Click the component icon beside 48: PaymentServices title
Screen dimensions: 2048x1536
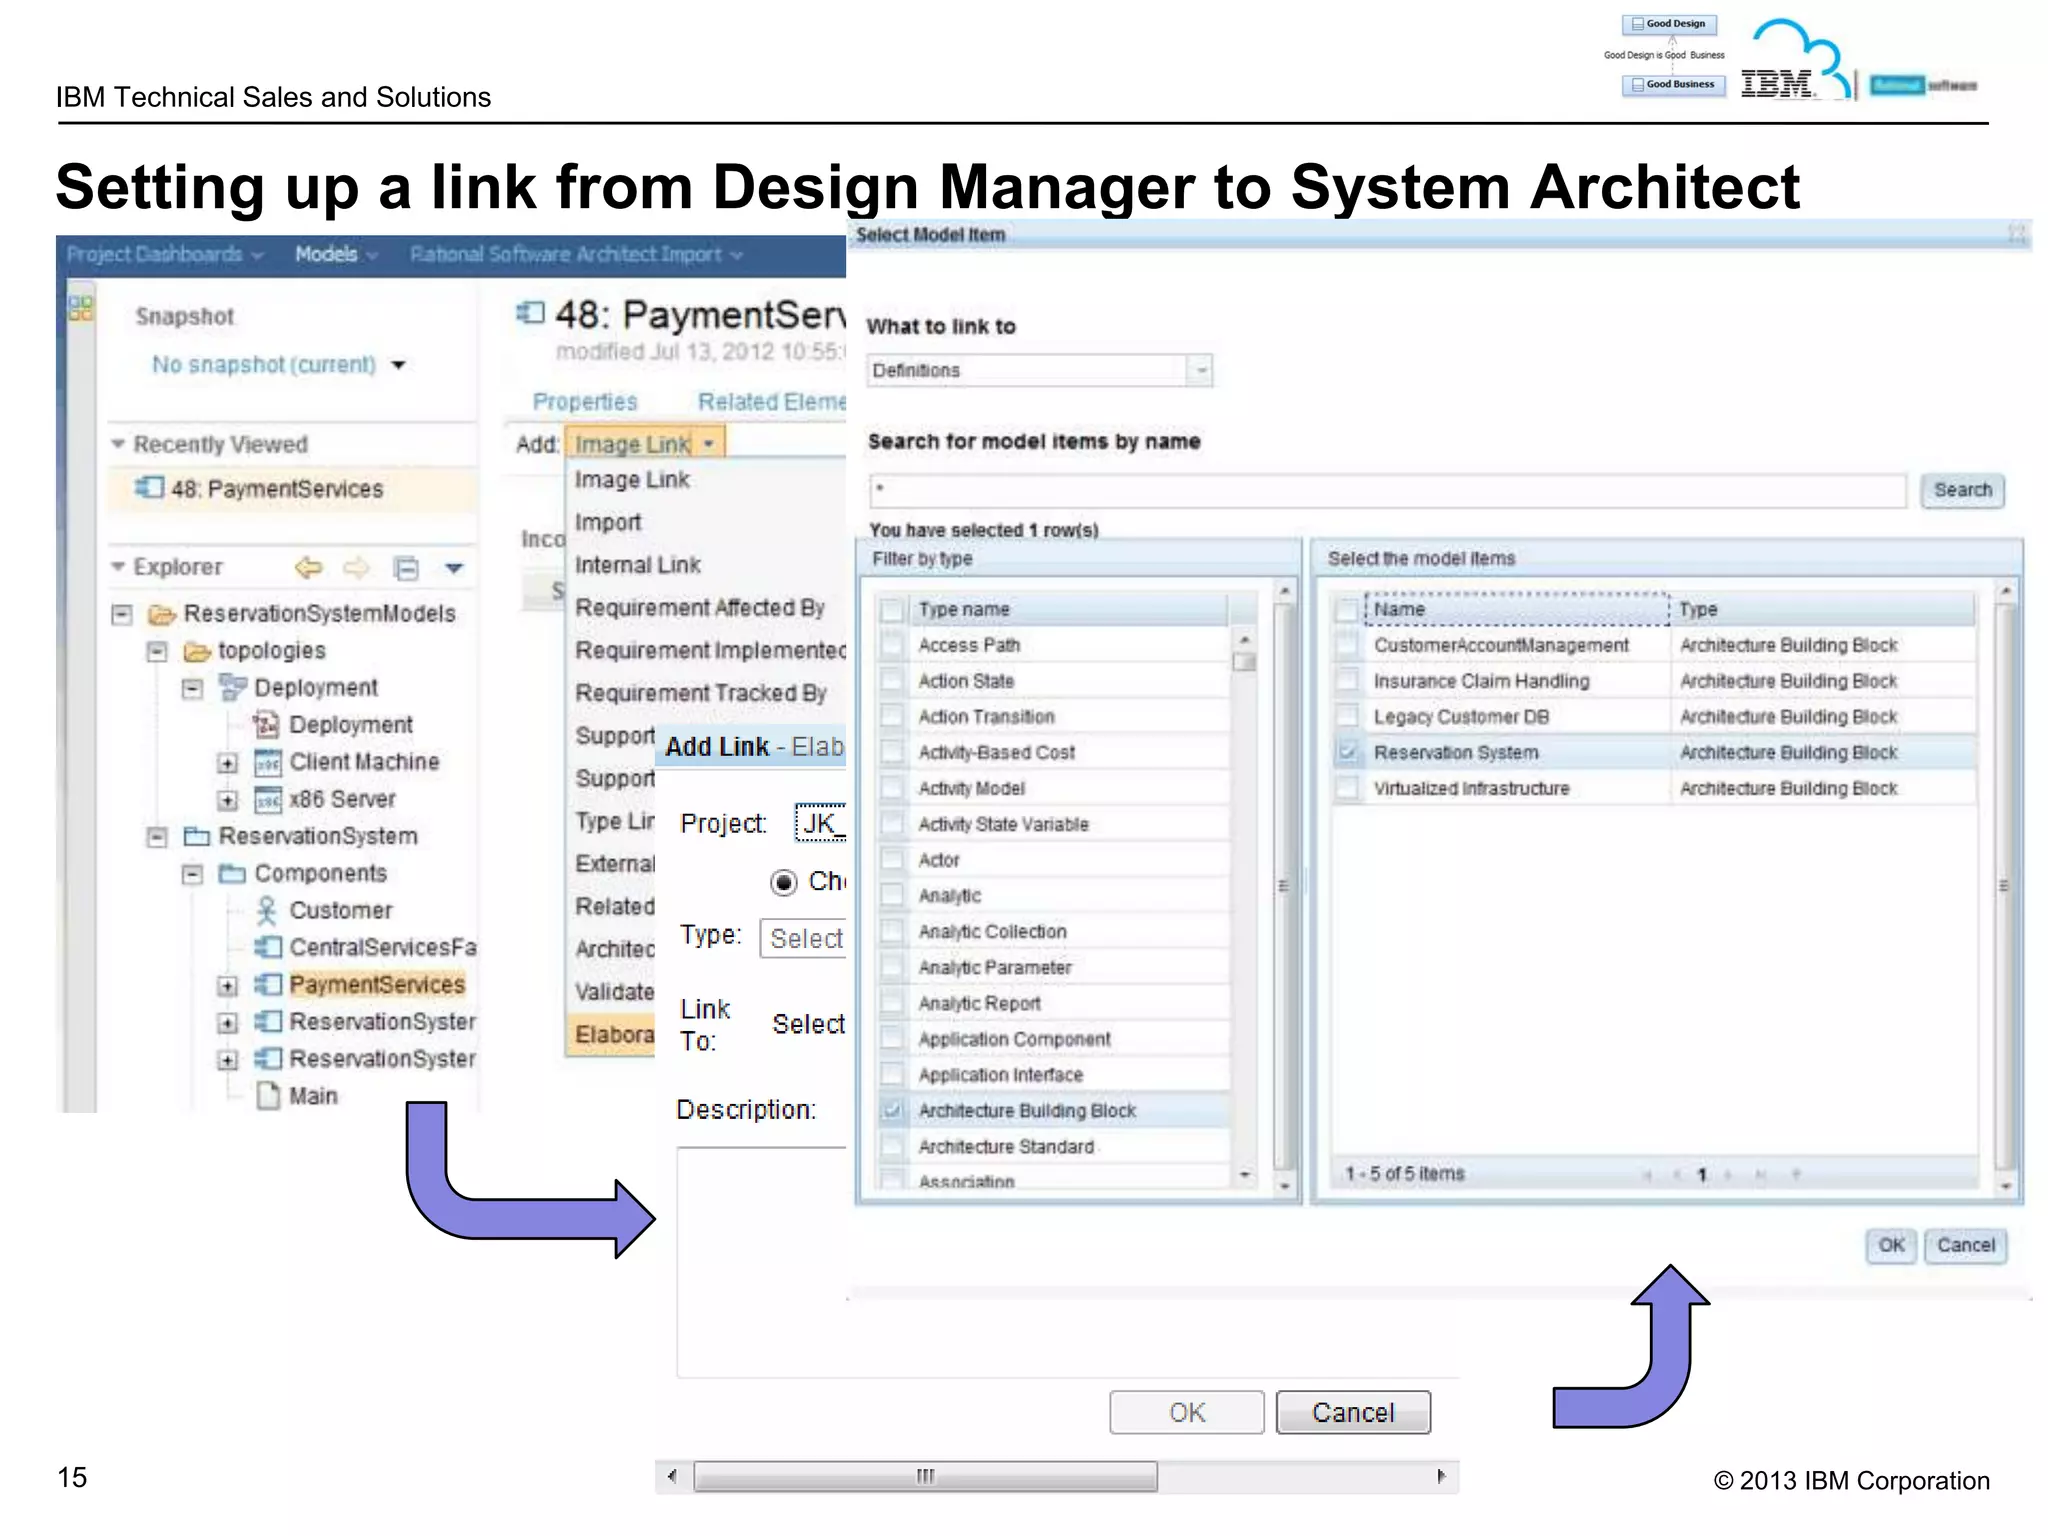pyautogui.click(x=531, y=314)
